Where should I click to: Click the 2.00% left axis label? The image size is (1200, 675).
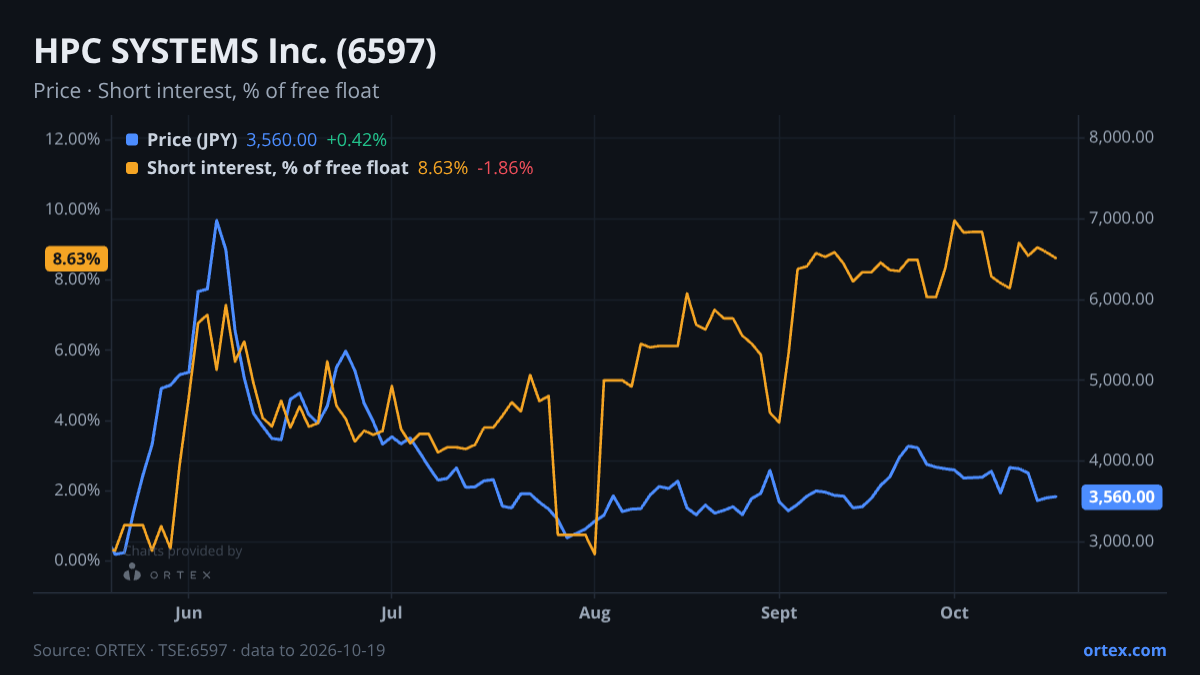(76, 490)
